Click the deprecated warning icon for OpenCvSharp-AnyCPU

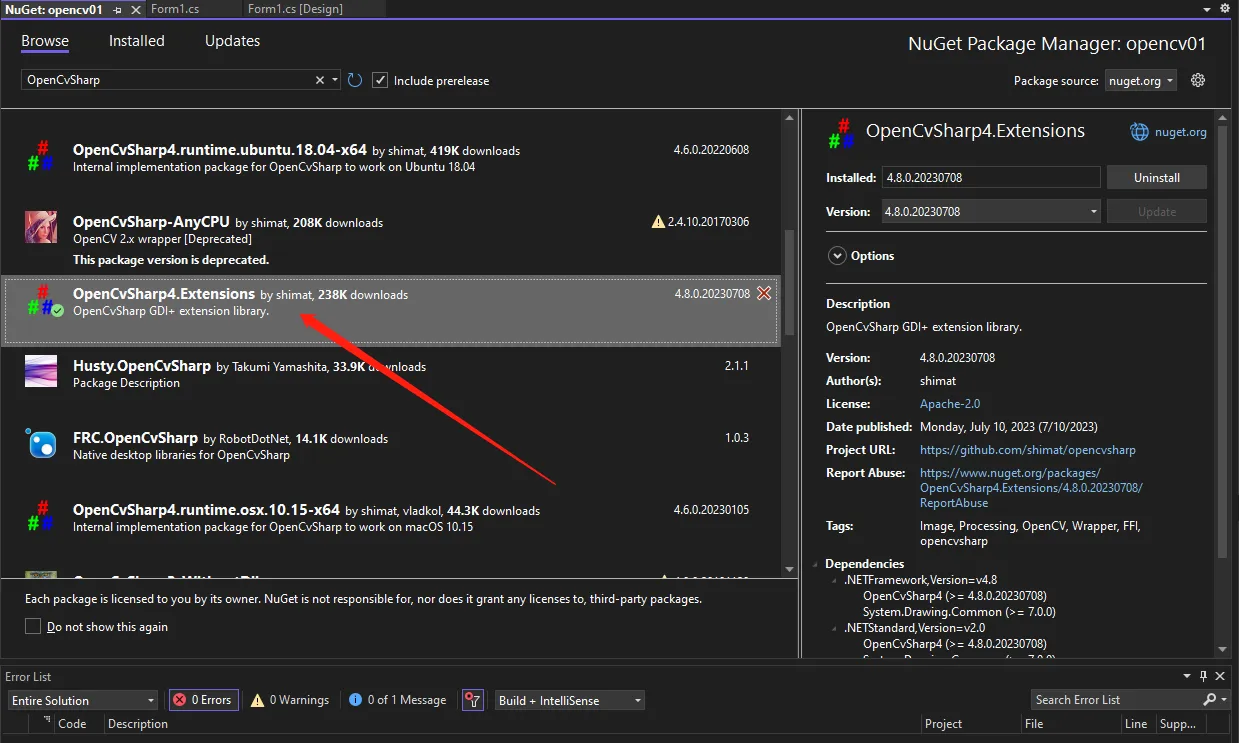(658, 222)
